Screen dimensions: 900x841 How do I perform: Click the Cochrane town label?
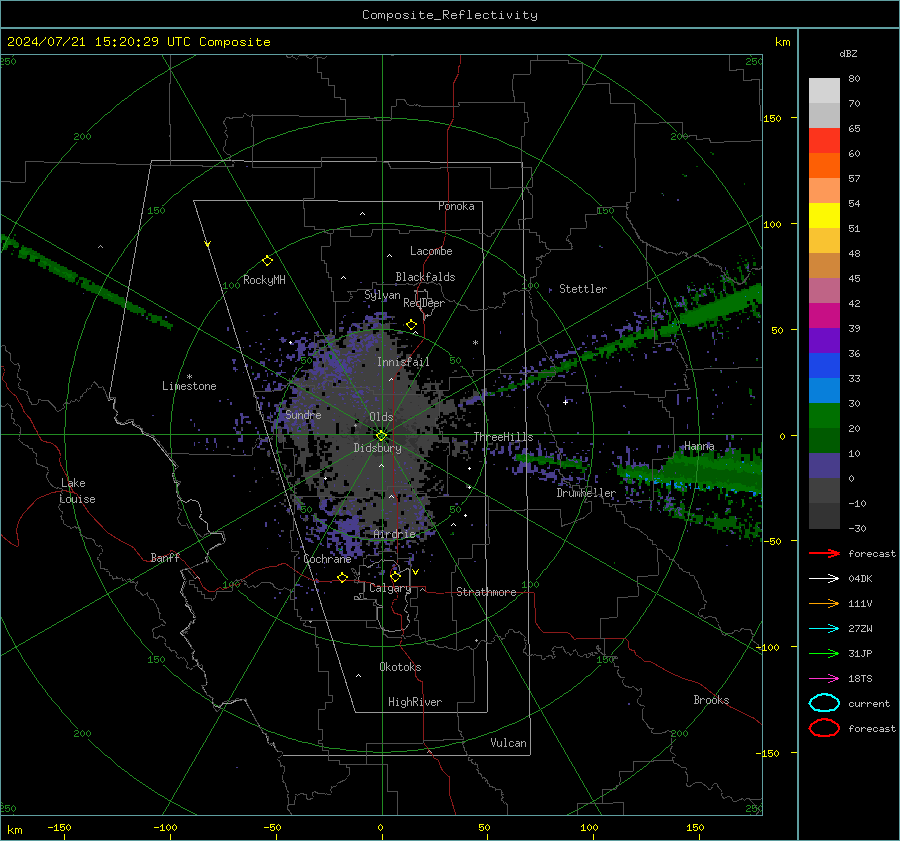327,559
